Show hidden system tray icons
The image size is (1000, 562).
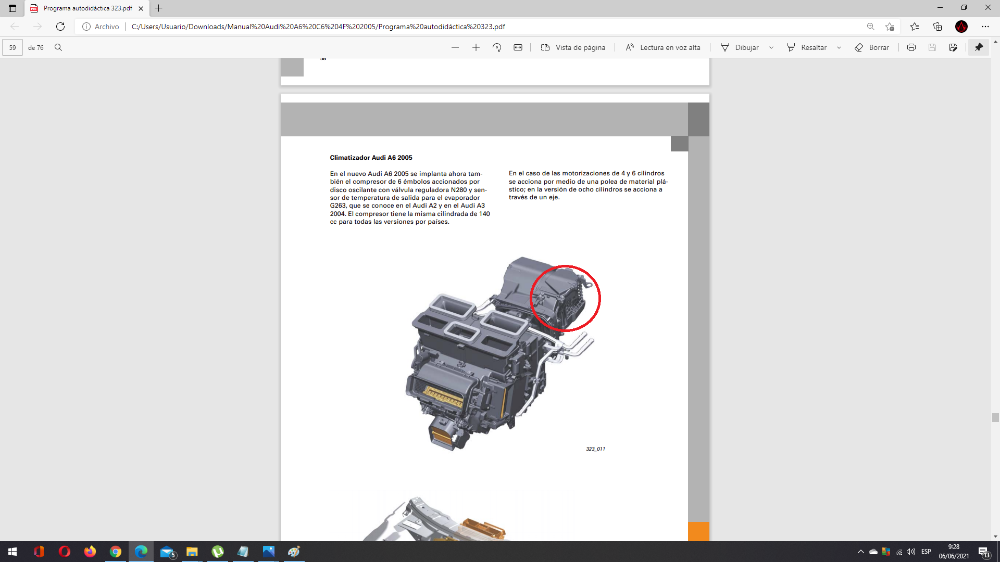click(860, 552)
